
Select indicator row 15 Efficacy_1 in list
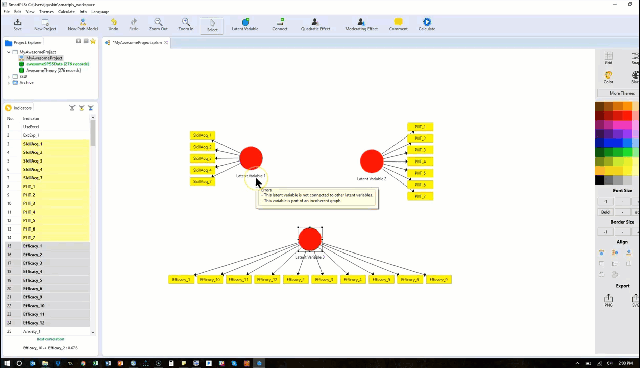pyautogui.click(x=47, y=246)
